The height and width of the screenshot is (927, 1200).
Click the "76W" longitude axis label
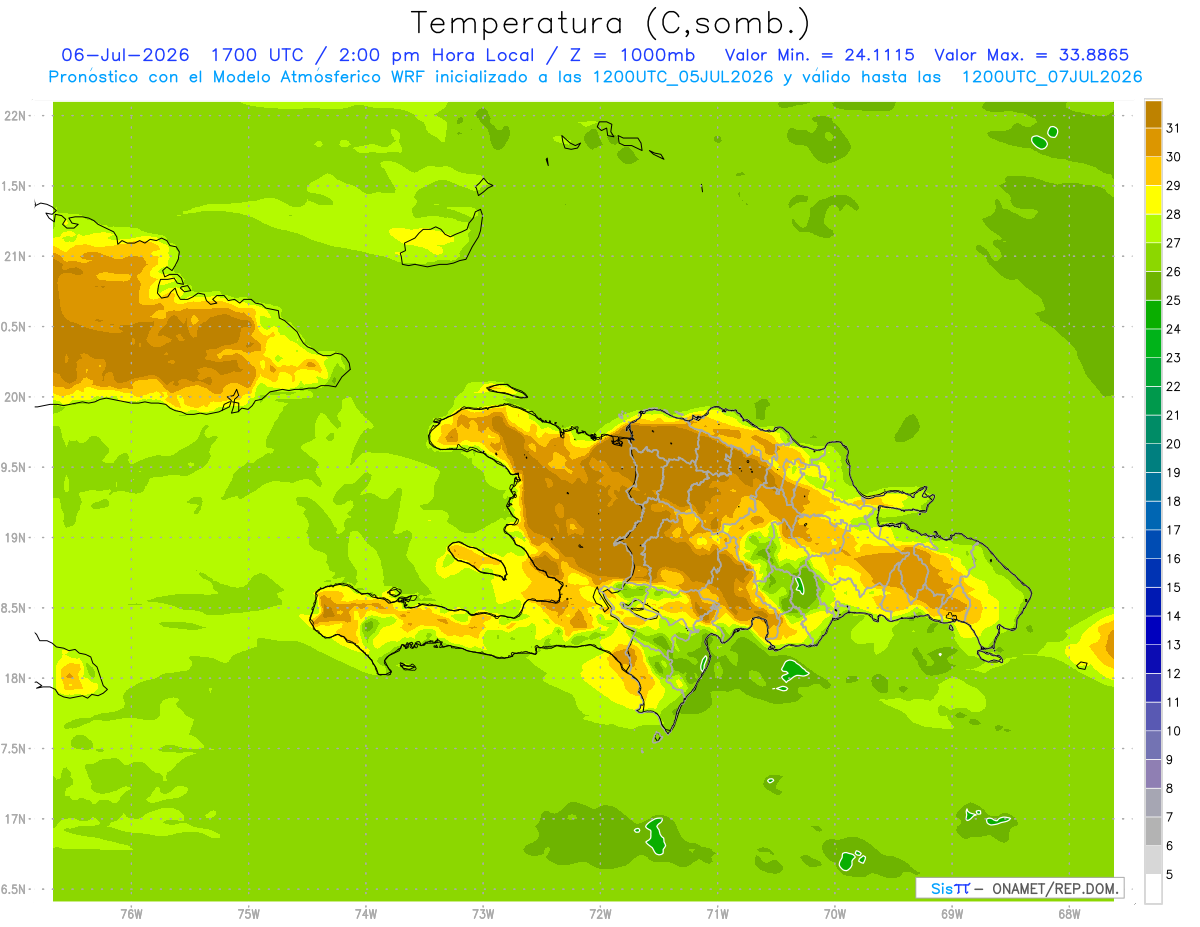(131, 914)
